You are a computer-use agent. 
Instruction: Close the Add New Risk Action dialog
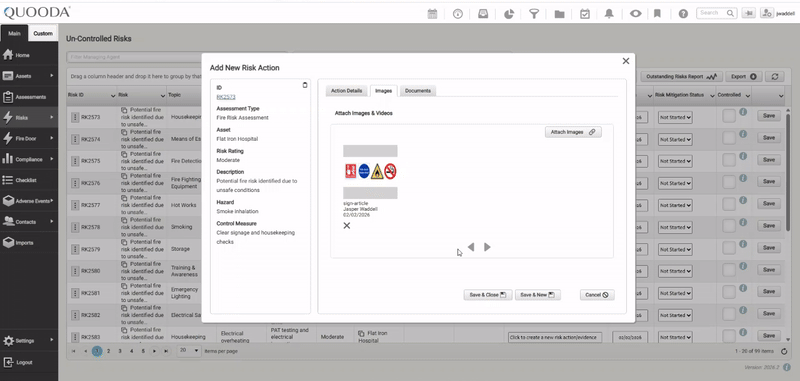coord(626,61)
